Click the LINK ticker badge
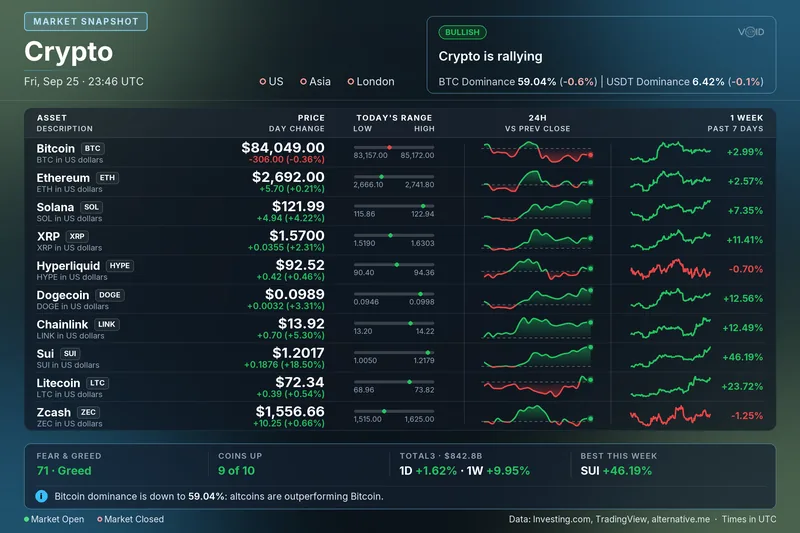 pyautogui.click(x=107, y=324)
